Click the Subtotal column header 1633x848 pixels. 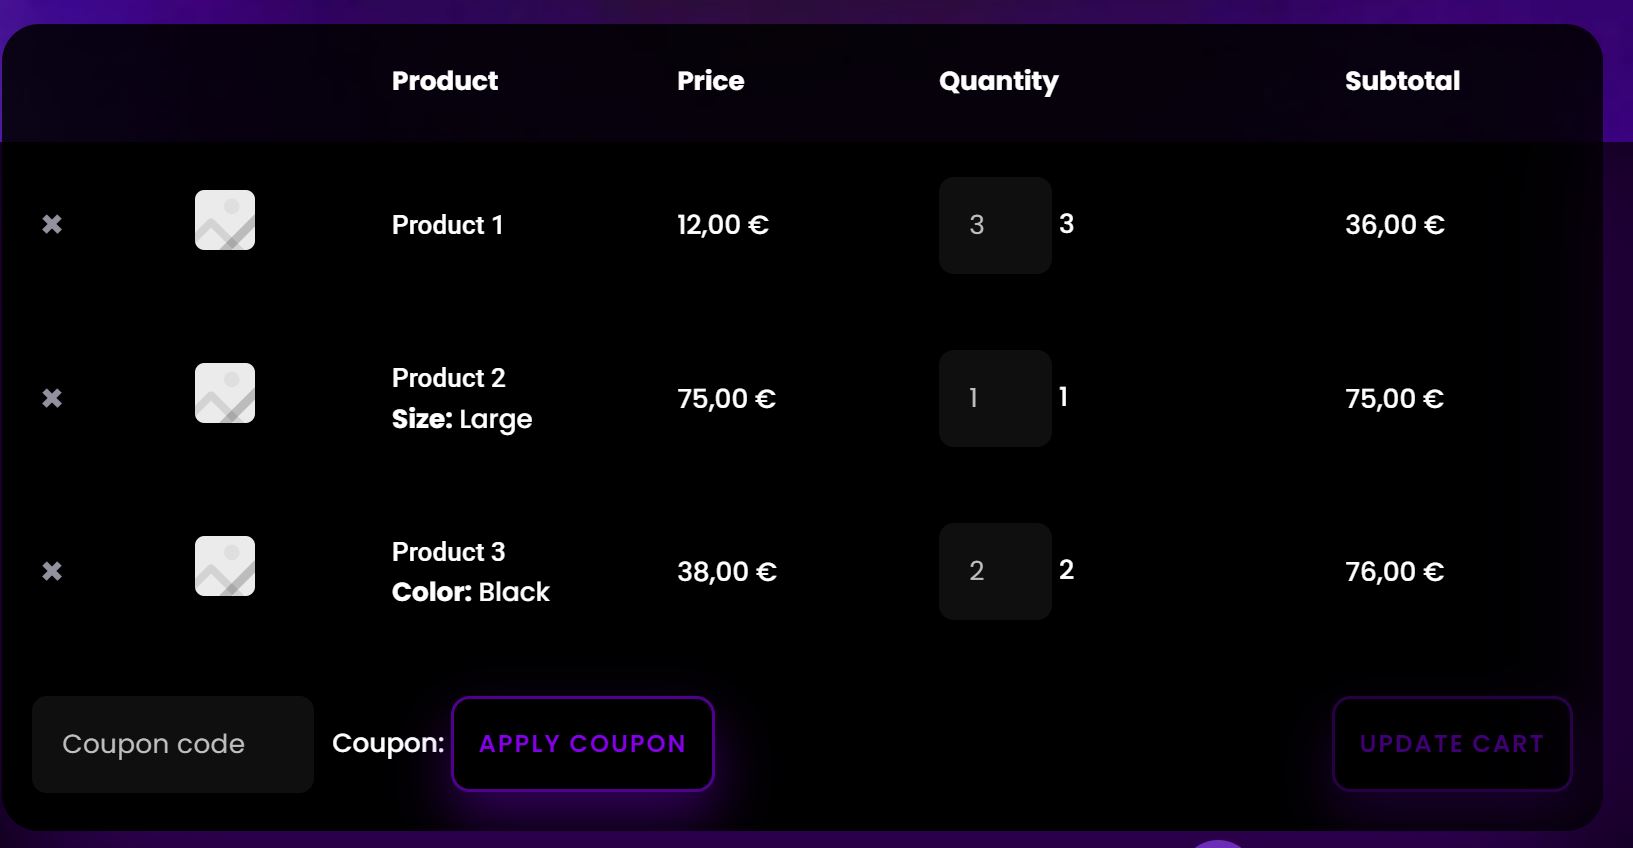pos(1403,81)
